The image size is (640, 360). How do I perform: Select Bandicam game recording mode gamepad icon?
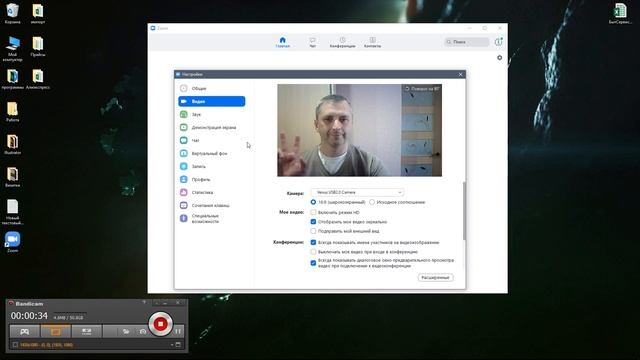click(x=24, y=331)
